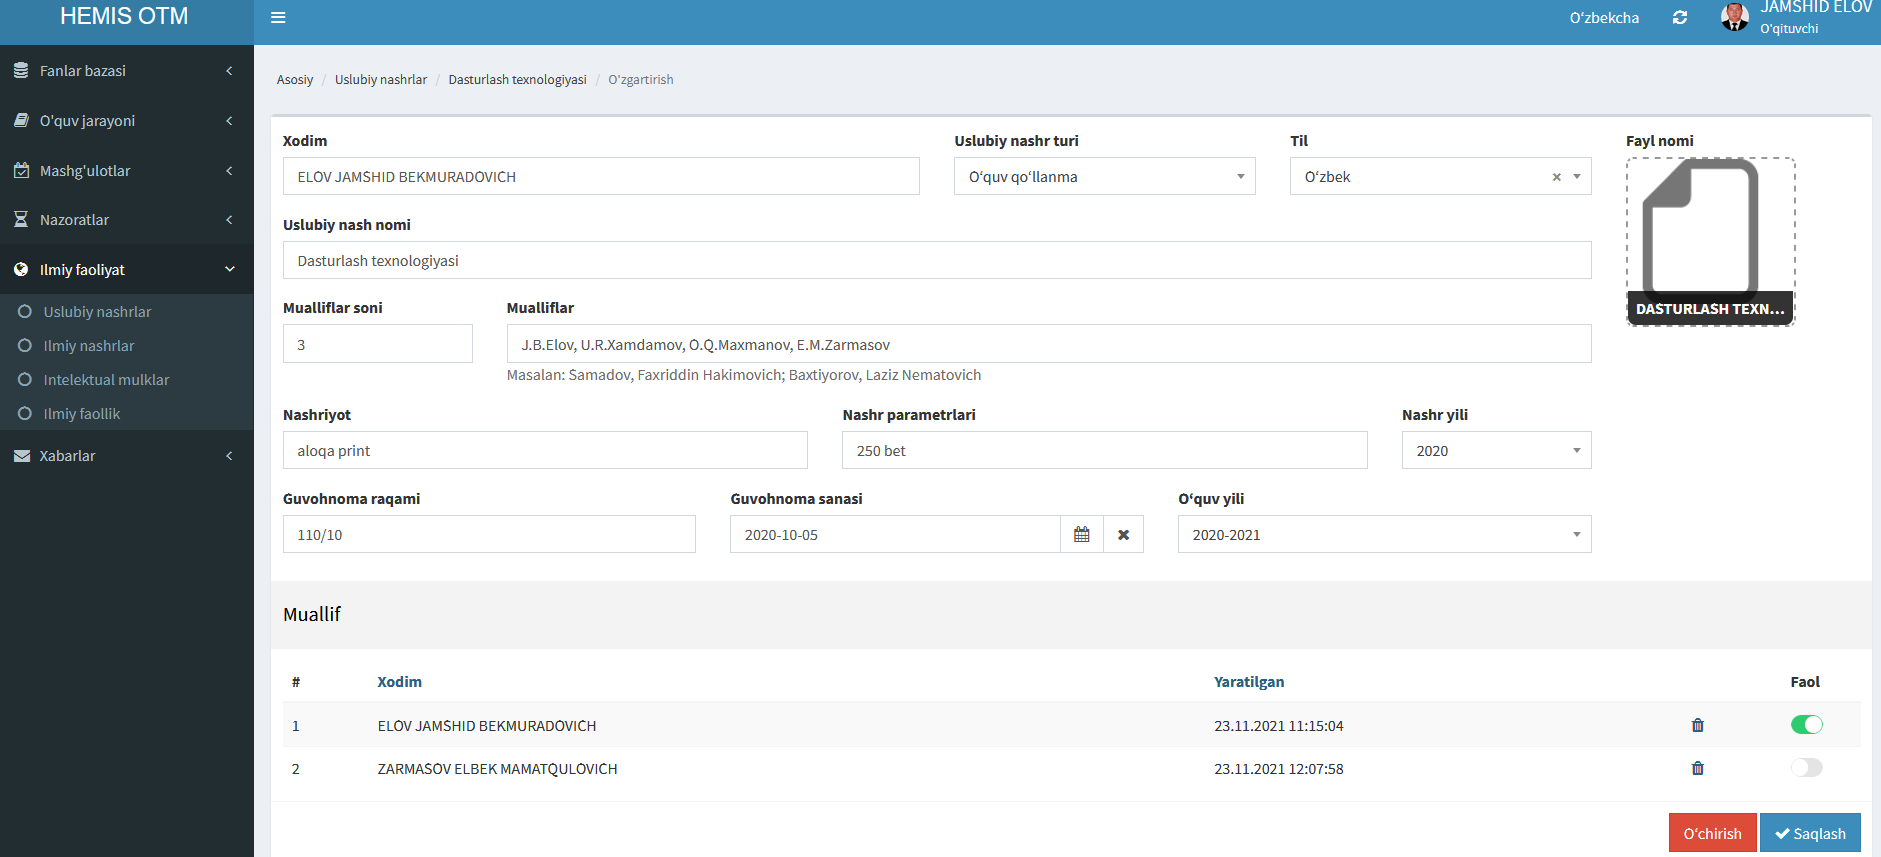Clear the Til selection with x
The width and height of the screenshot is (1881, 857).
point(1556,177)
